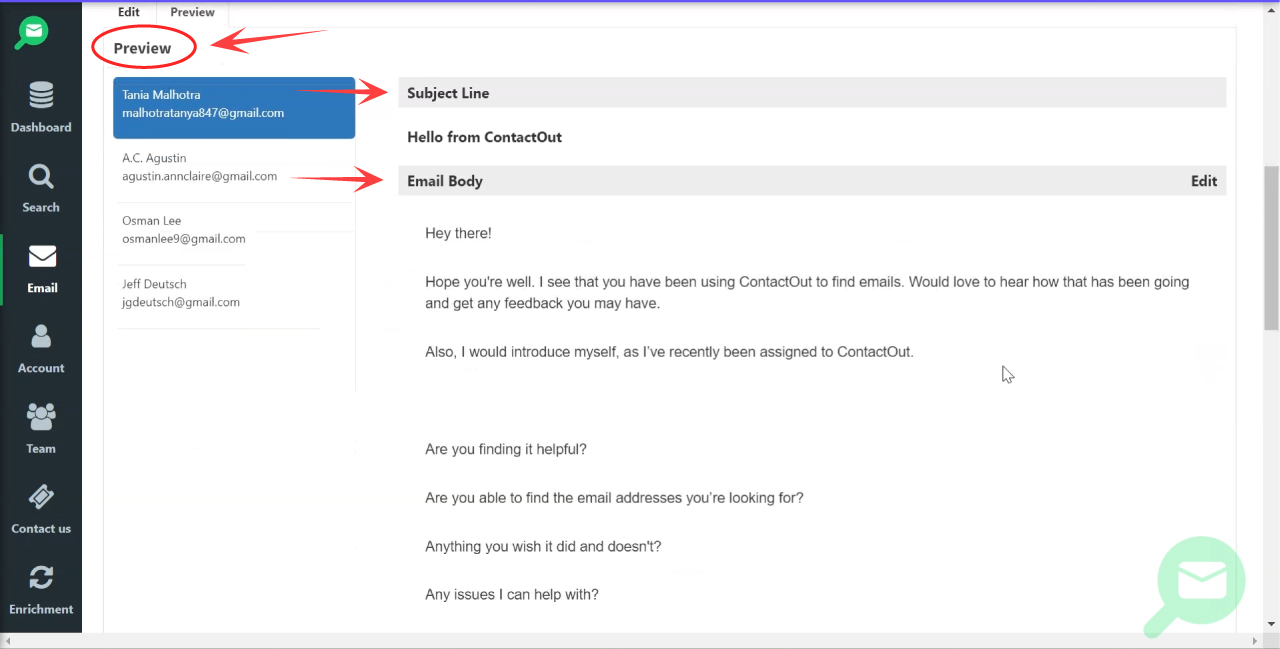Viewport: 1280px width, 649px height.
Task: Click 'Are you finding it helpful?' line
Action: (506, 449)
